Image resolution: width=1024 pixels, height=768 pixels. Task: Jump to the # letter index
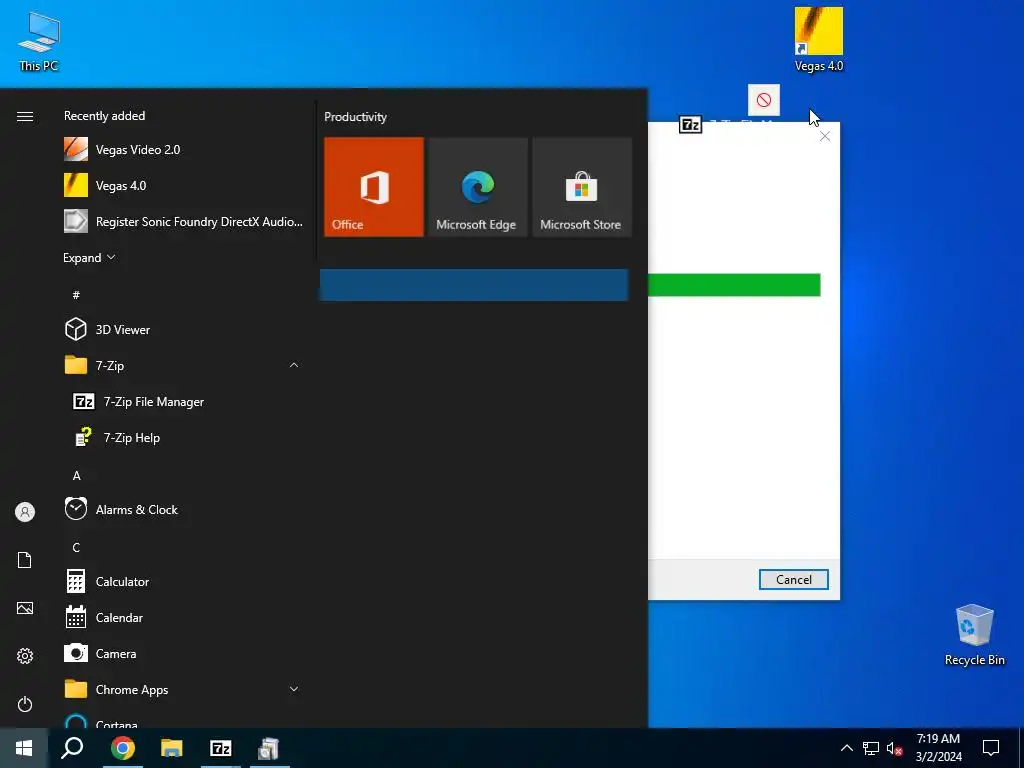(x=76, y=295)
